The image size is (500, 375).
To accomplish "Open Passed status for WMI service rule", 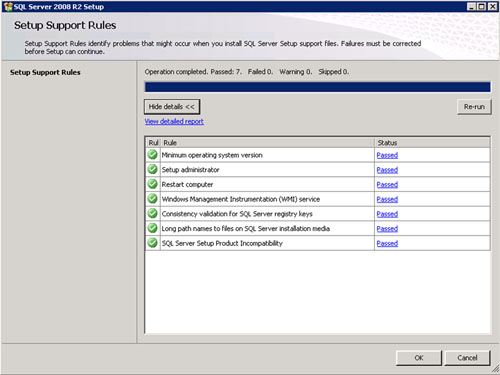I will (x=387, y=199).
